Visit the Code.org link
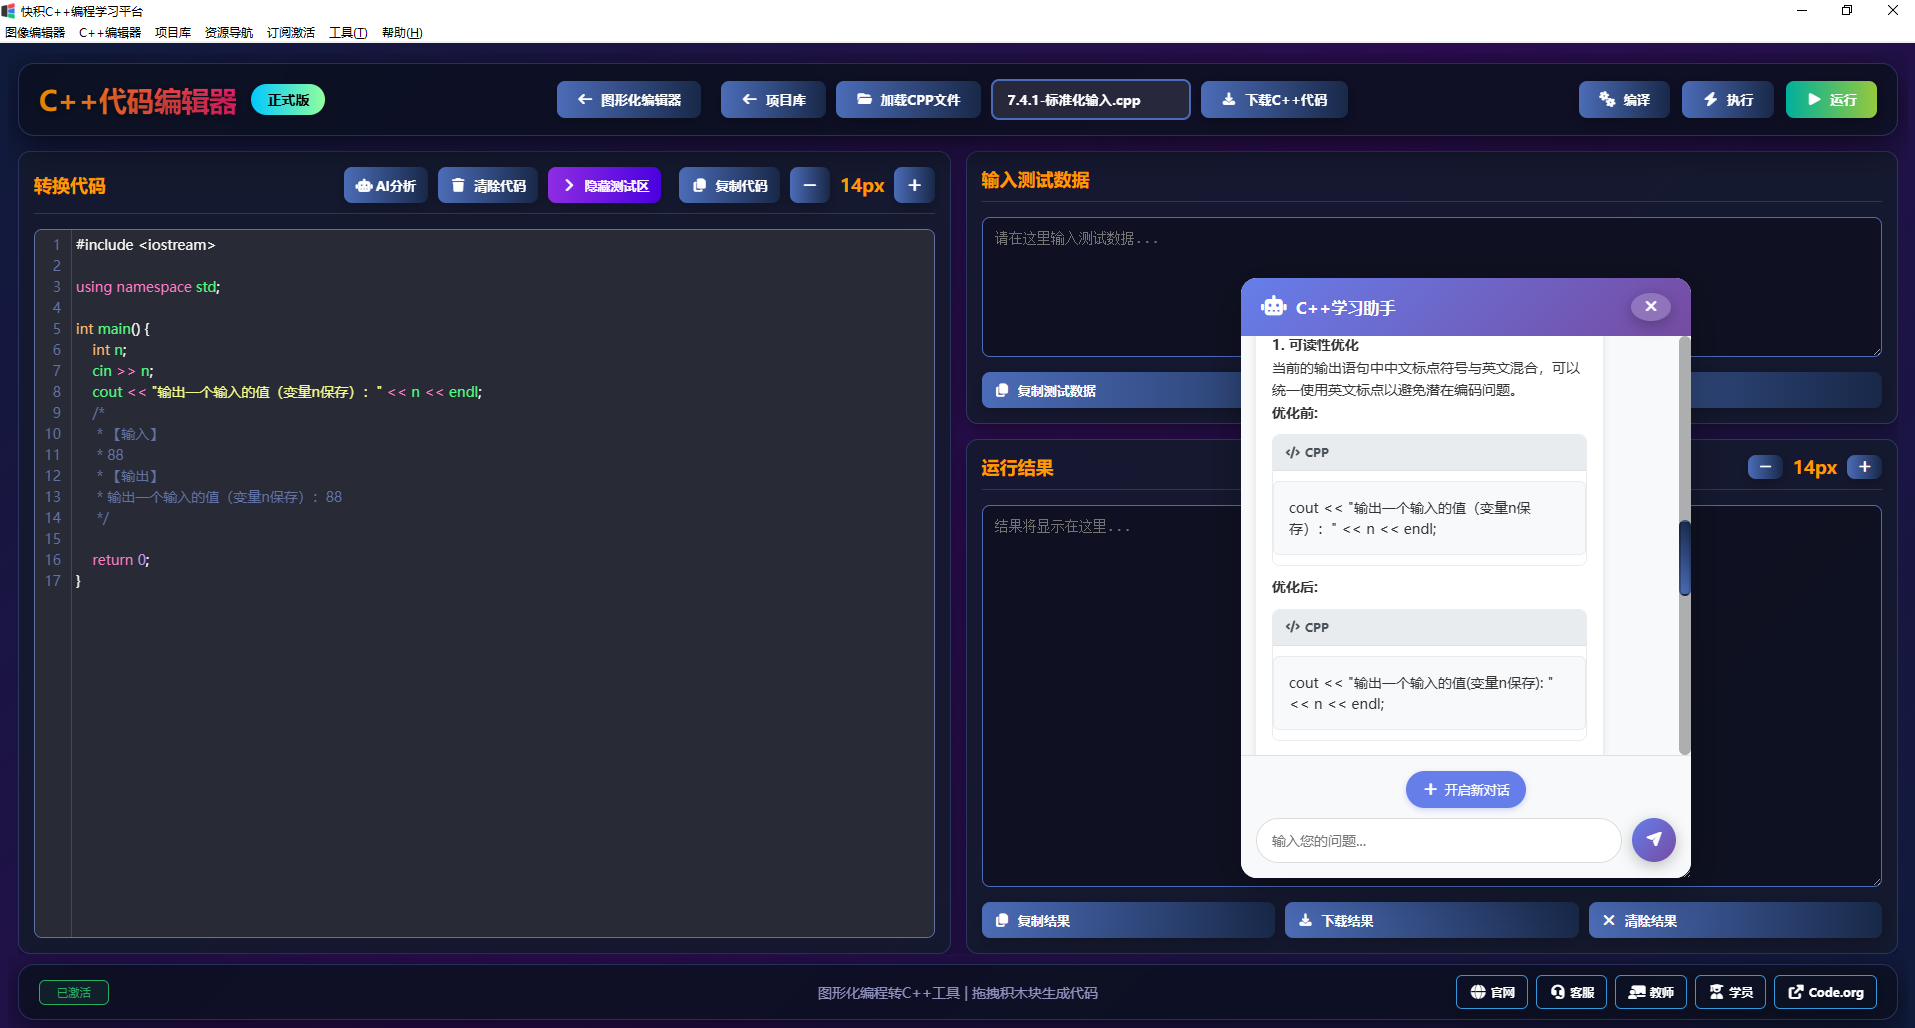The width and height of the screenshot is (1915, 1028). pos(1824,992)
